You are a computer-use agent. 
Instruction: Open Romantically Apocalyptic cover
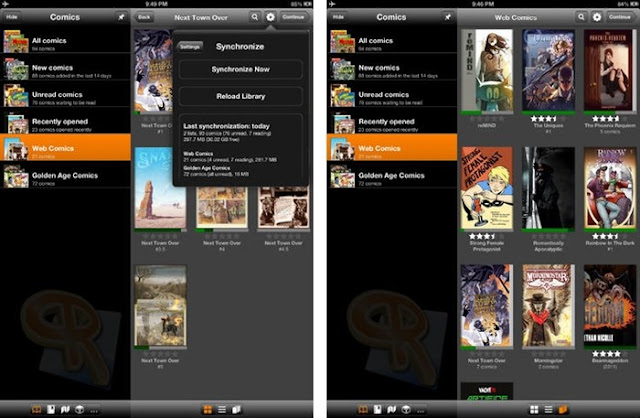[x=548, y=188]
